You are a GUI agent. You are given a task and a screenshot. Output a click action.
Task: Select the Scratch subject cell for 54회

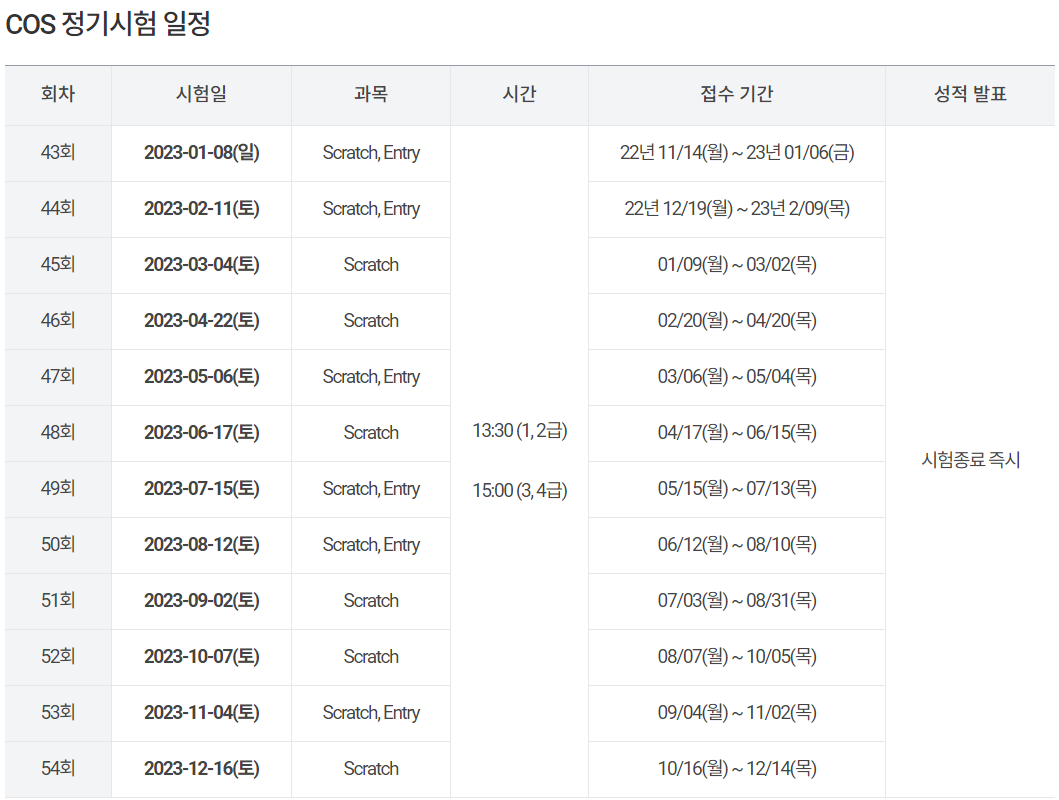[371, 768]
